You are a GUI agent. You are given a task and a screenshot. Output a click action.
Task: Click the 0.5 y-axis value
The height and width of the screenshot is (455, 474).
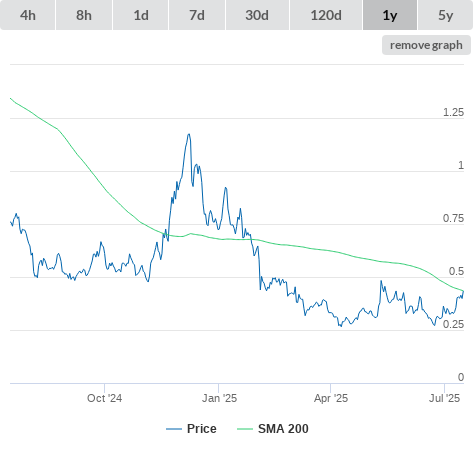(x=456, y=271)
